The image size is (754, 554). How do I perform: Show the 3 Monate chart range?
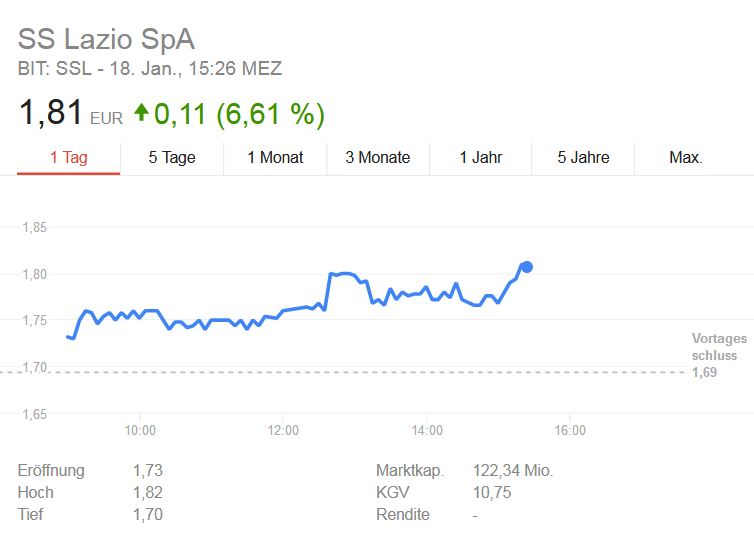(x=378, y=157)
